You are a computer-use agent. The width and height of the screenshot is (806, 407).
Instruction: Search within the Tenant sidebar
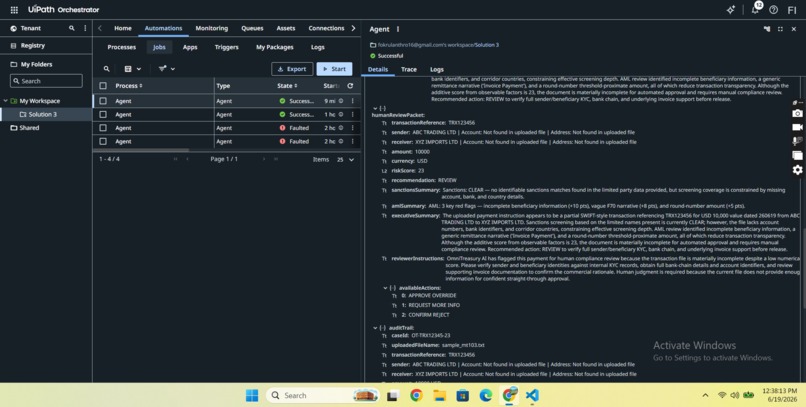point(71,28)
